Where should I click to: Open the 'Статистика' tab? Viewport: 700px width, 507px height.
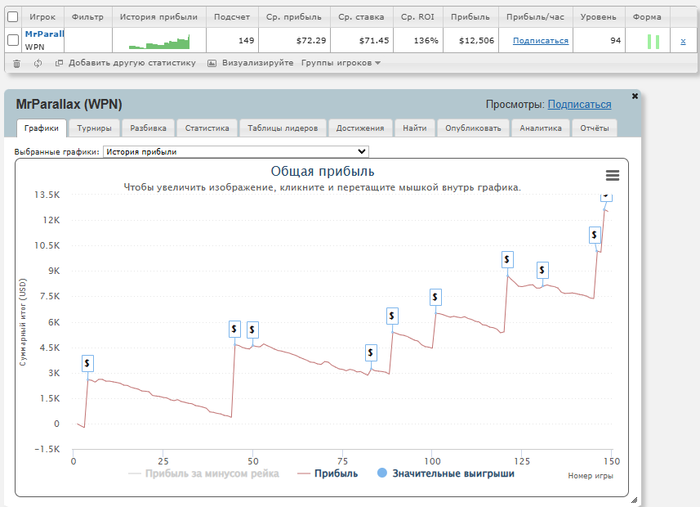[x=208, y=128]
